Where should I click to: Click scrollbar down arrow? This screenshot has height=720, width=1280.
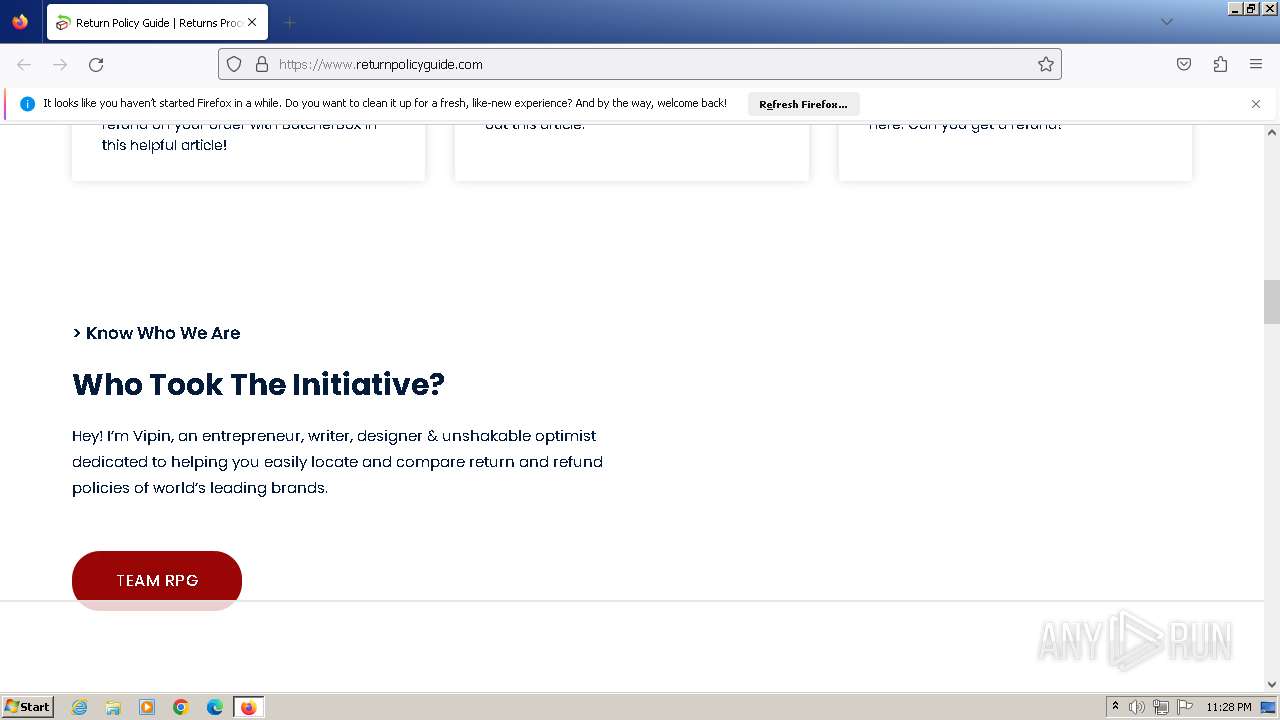point(1272,685)
